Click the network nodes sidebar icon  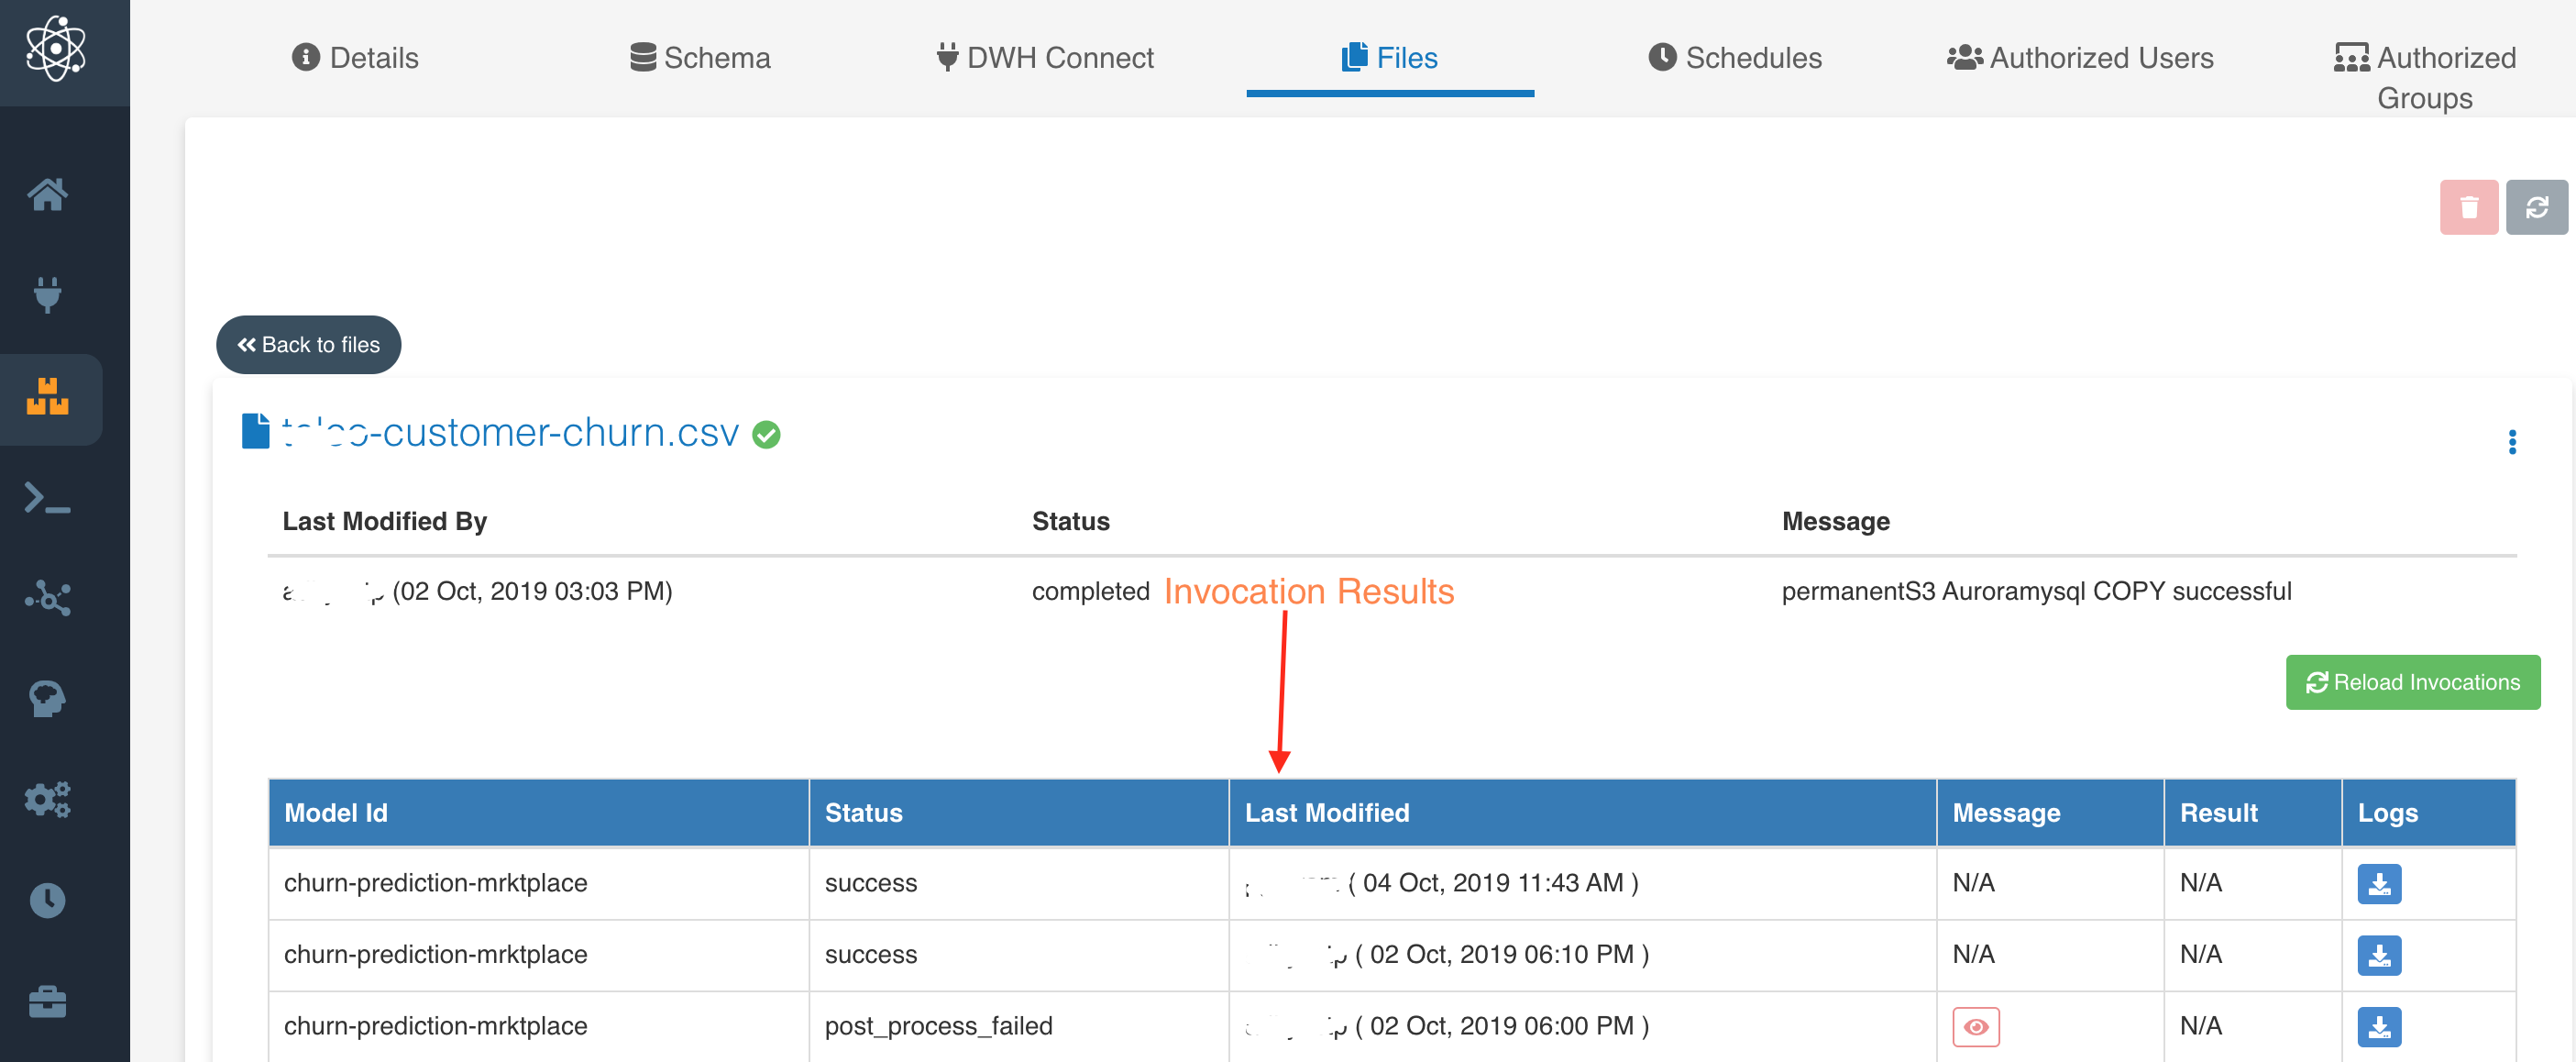[47, 598]
